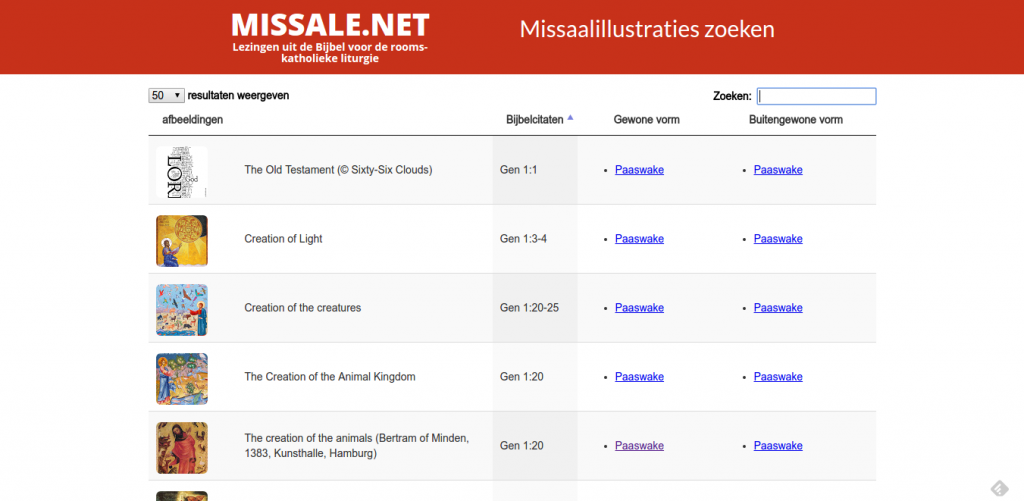The width and height of the screenshot is (1024, 501).
Task: Focus the Zoeken search field
Action: (816, 96)
